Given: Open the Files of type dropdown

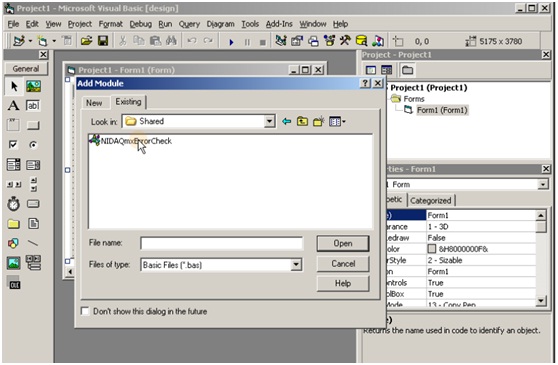Looking at the screenshot, I should 296,265.
